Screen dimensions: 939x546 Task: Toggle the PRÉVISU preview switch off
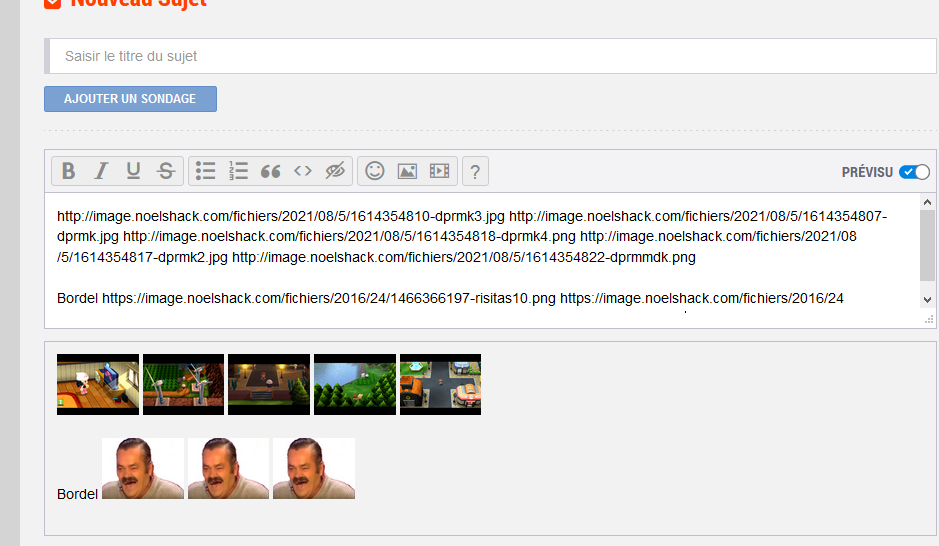point(914,172)
